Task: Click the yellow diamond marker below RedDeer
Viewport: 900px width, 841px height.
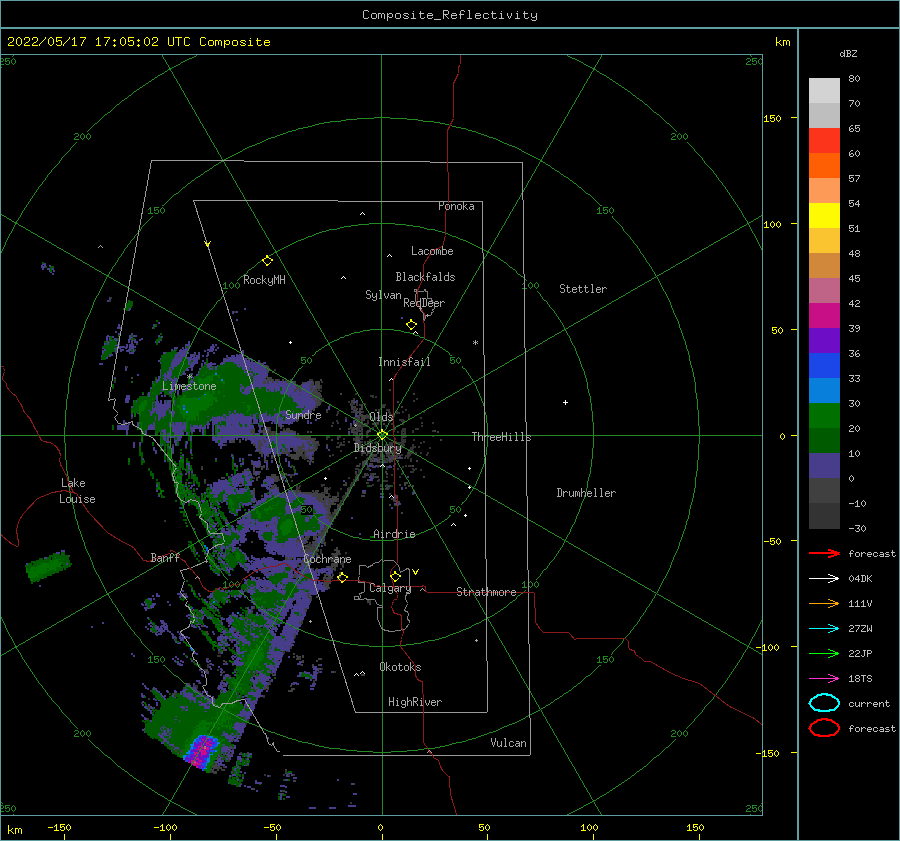Action: (411, 325)
